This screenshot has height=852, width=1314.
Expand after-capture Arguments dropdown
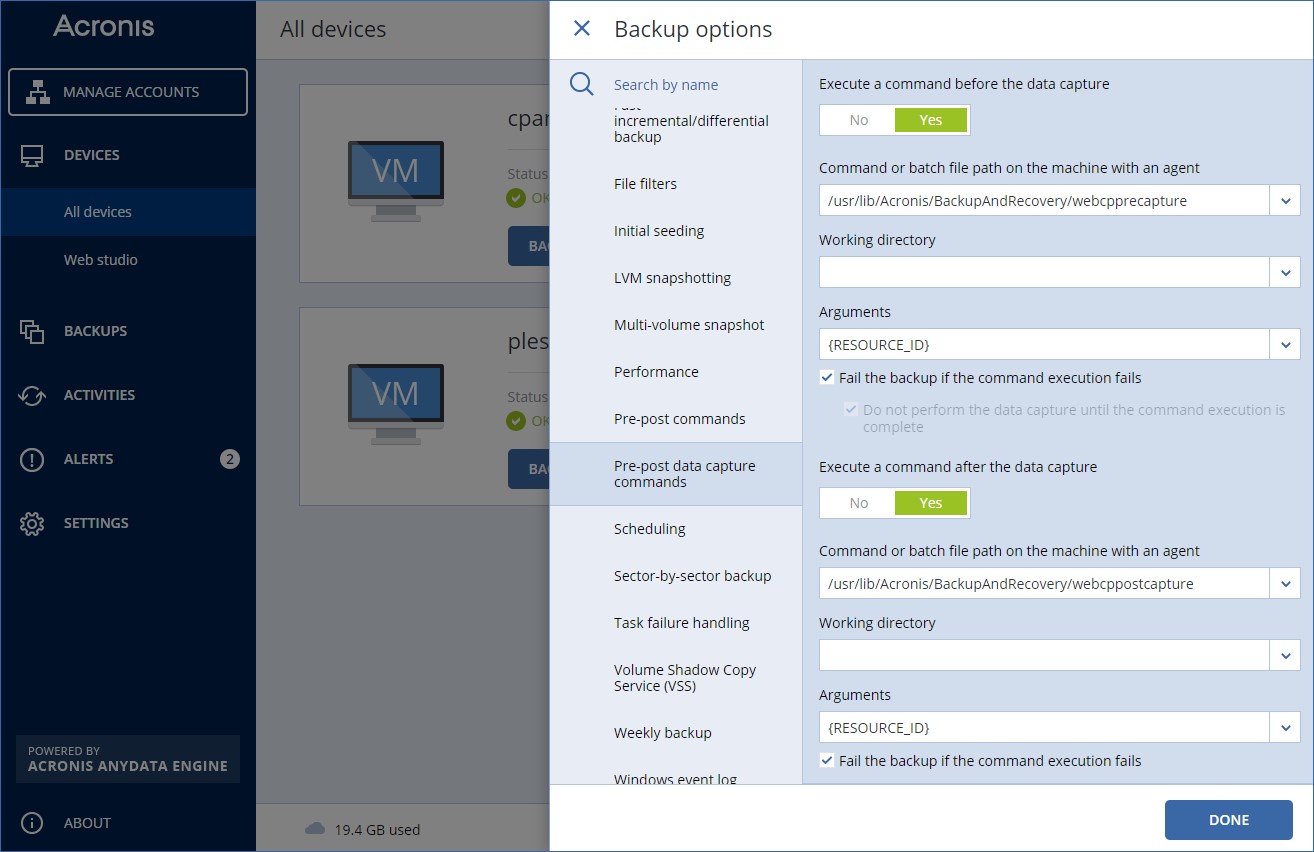1285,728
